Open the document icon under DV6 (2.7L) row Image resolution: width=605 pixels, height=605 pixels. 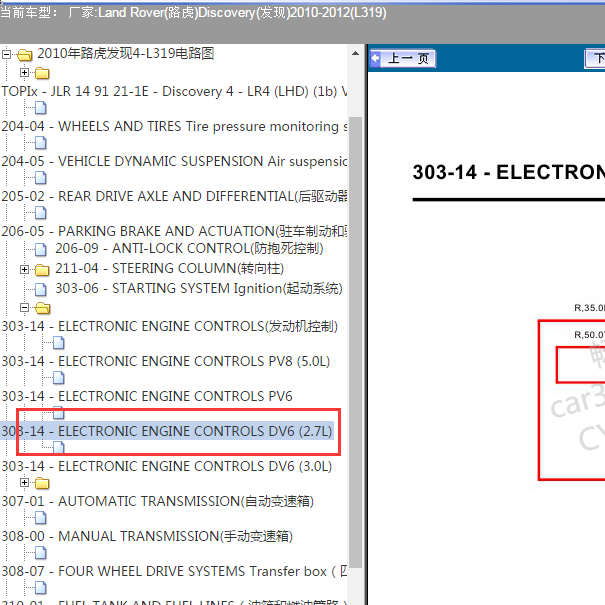pyautogui.click(x=59, y=448)
